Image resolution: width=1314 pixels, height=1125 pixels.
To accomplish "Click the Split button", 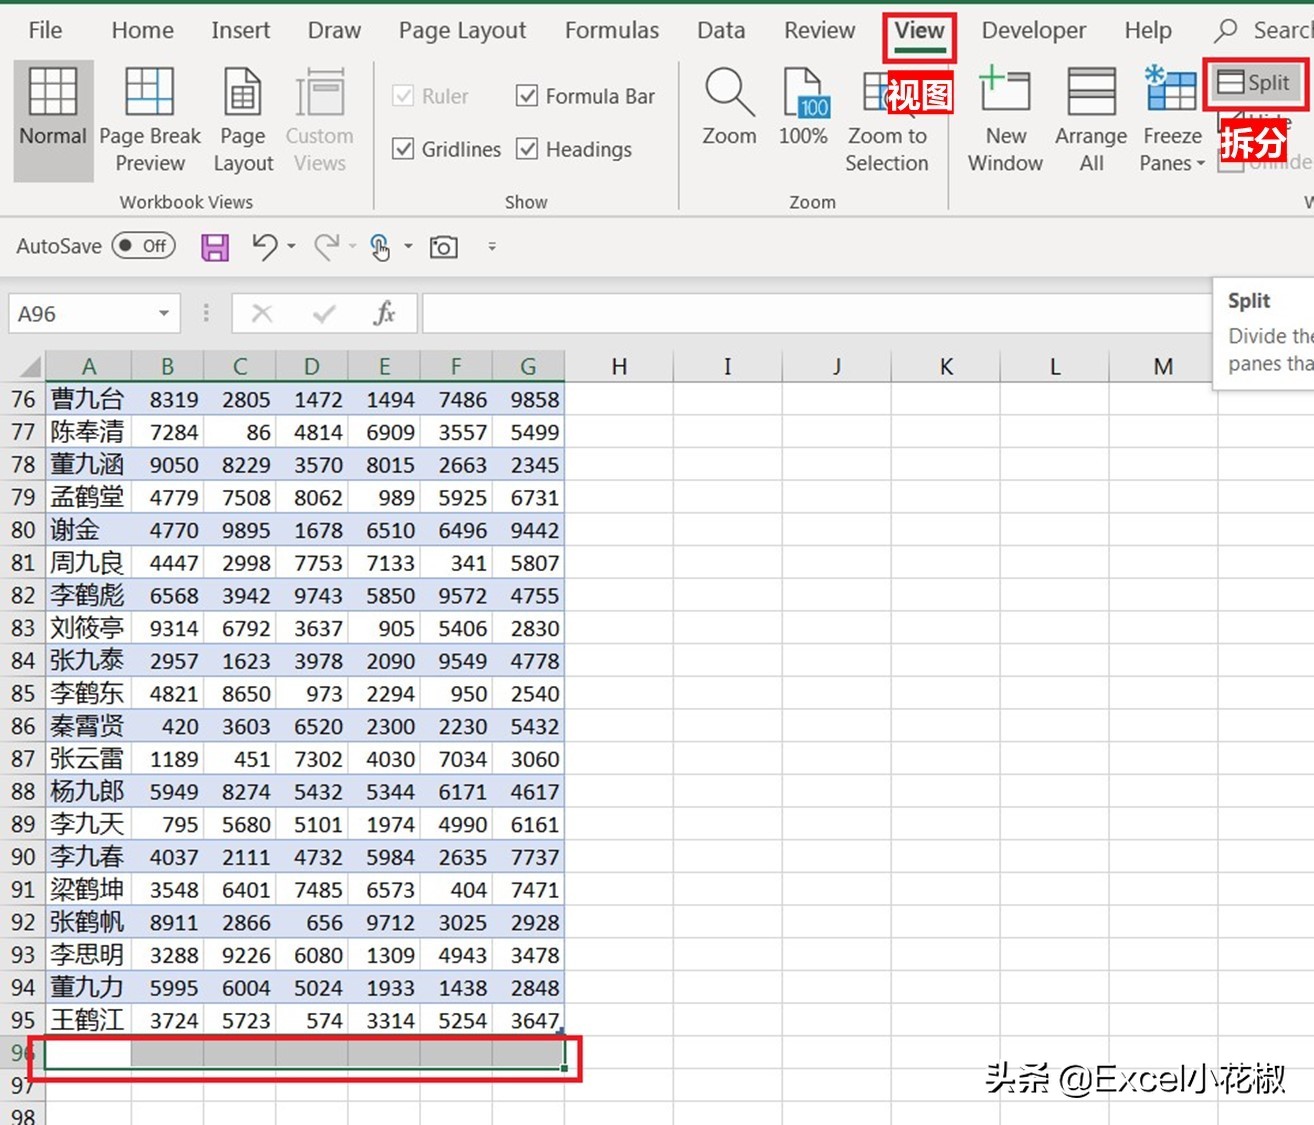I will coord(1255,84).
